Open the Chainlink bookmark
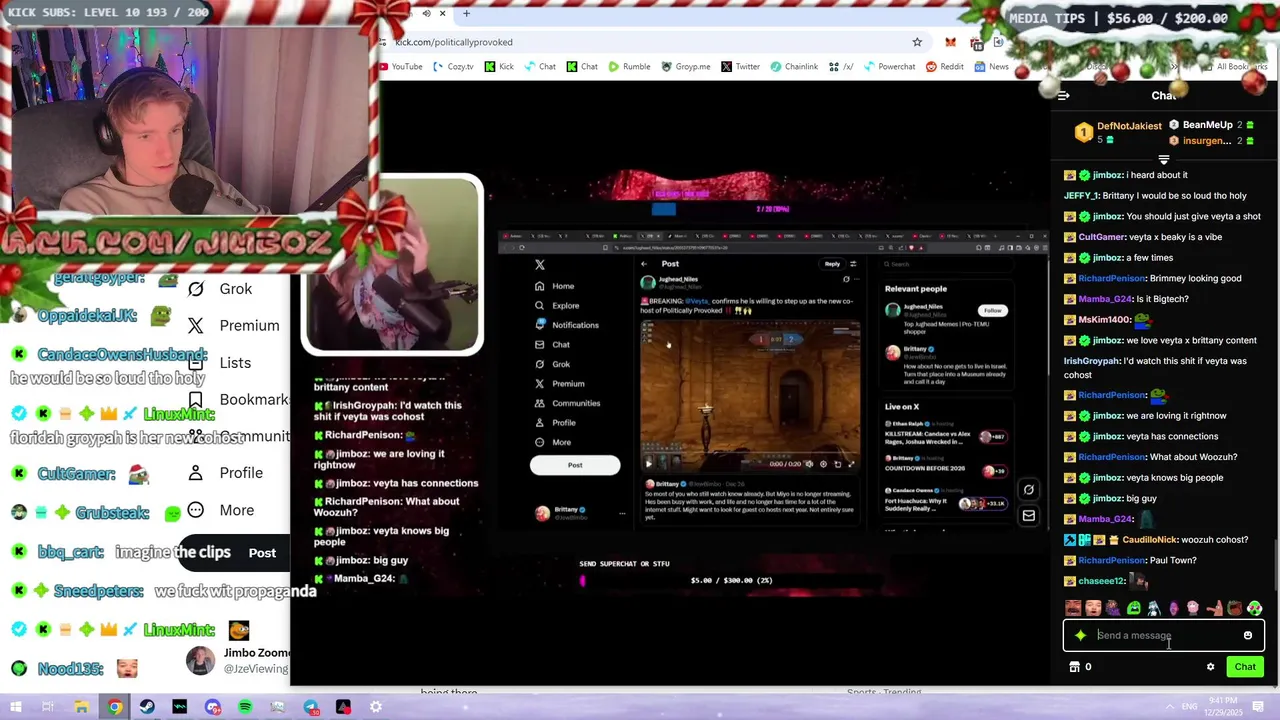The width and height of the screenshot is (1280, 720). point(794,67)
